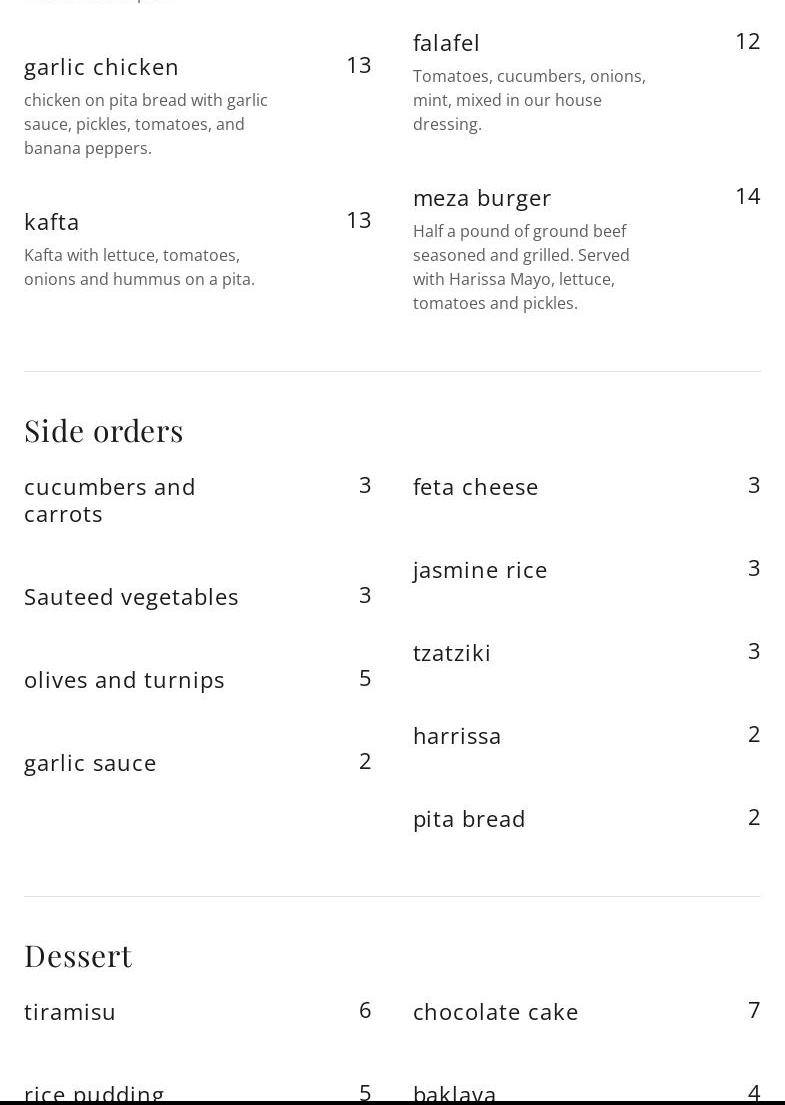Choose the tiramisu dessert
This screenshot has height=1105, width=785.
70,1012
